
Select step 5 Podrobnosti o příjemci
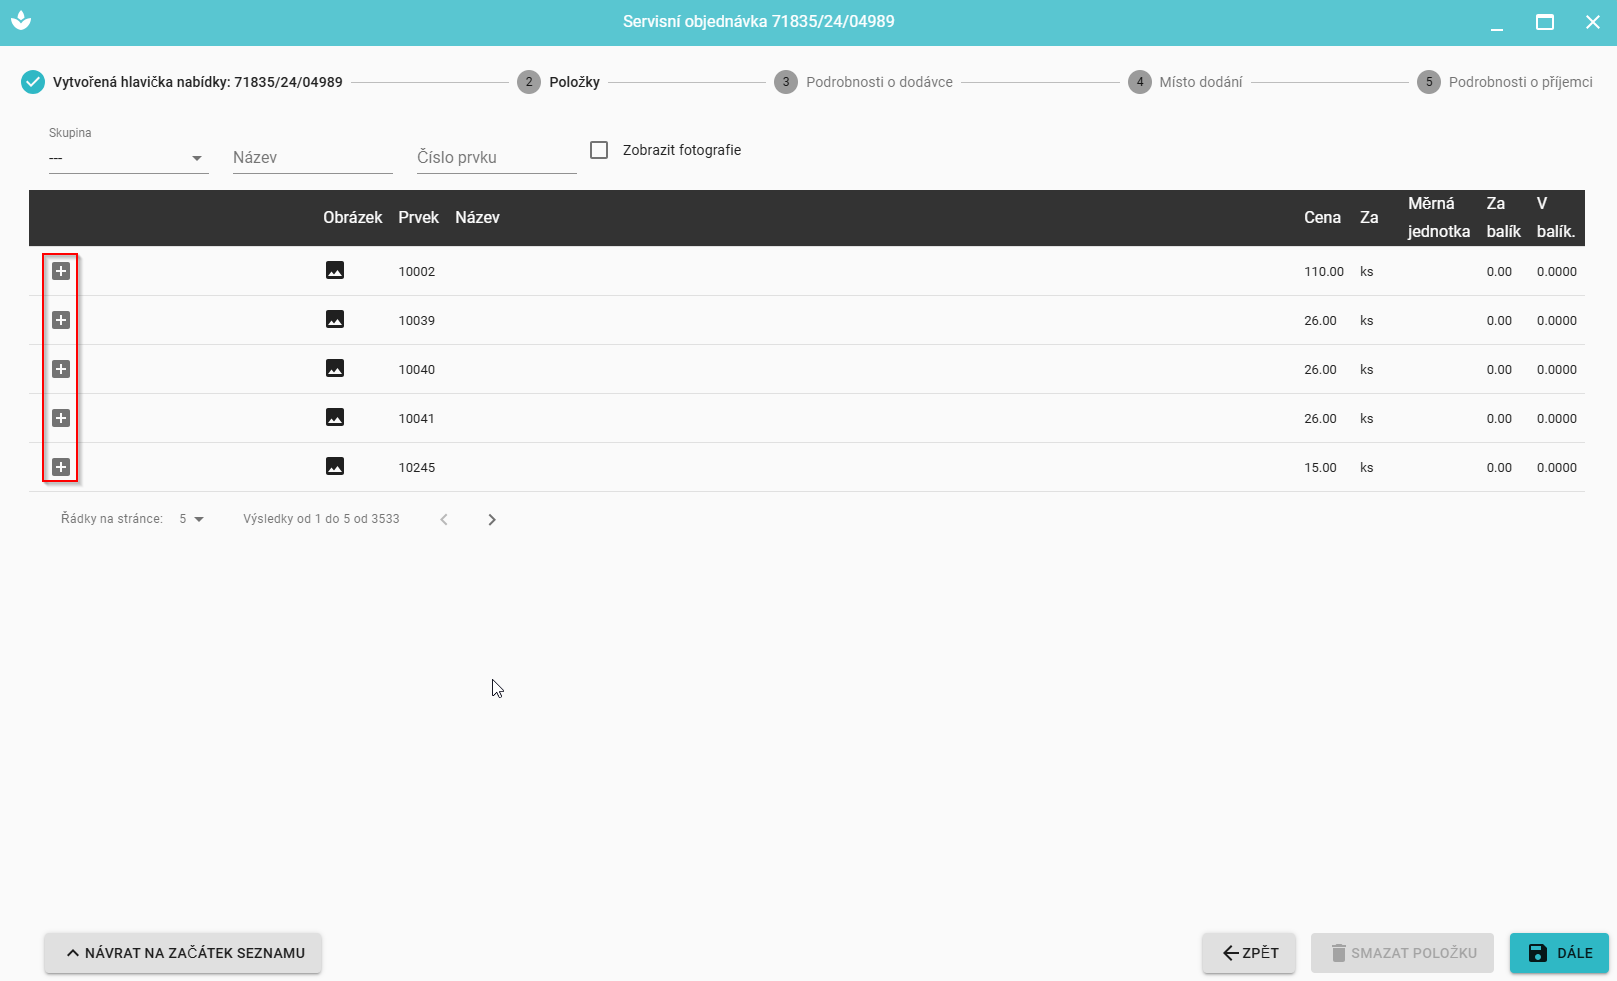[1505, 82]
